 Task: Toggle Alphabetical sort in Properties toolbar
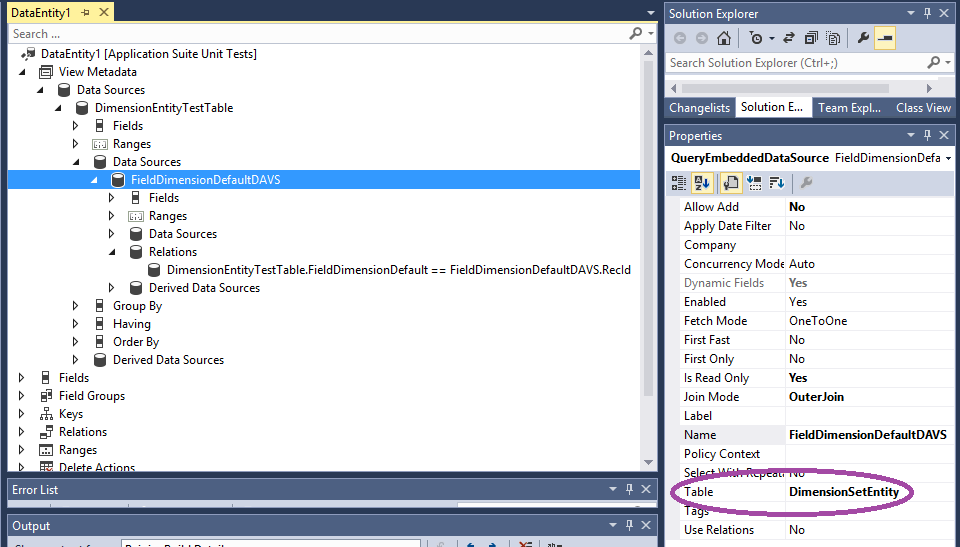[702, 182]
